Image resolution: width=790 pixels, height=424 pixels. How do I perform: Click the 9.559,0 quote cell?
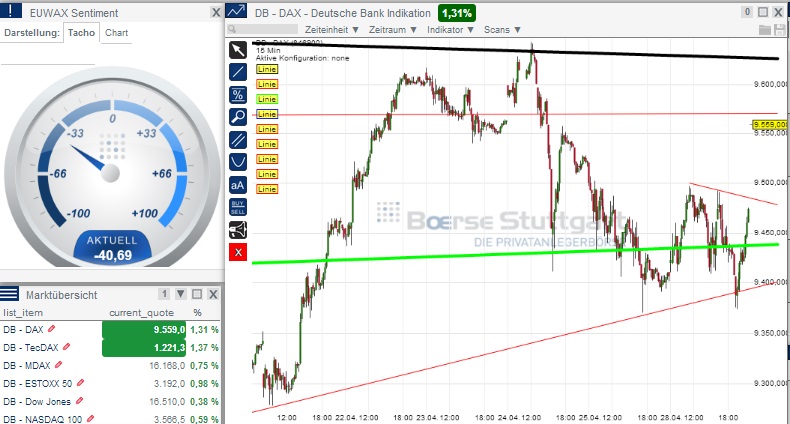(x=144, y=329)
